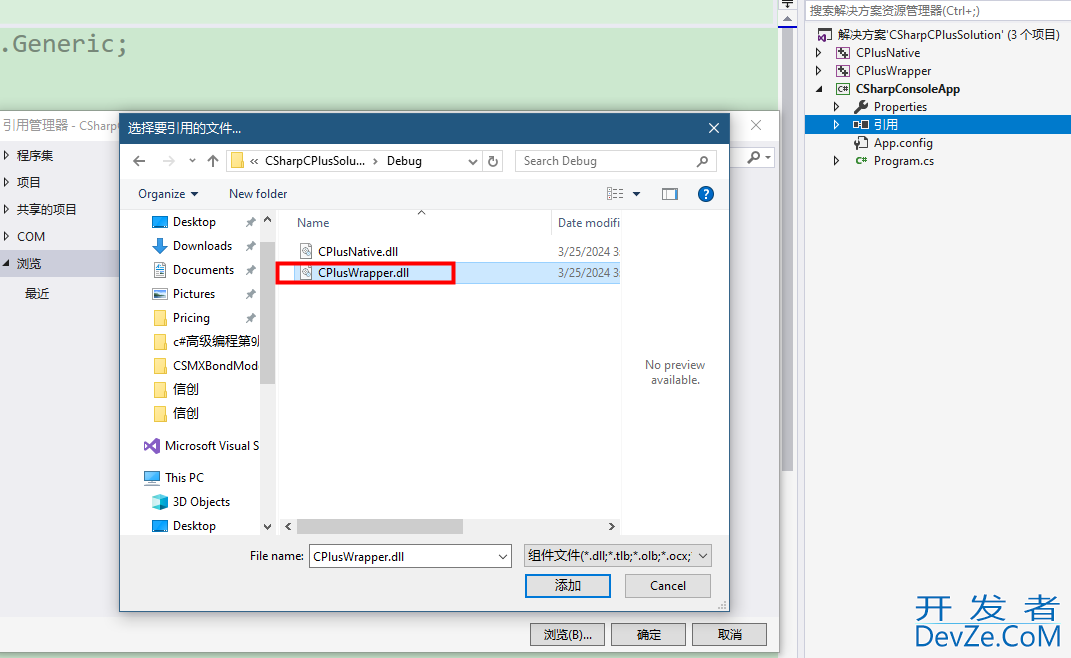The width and height of the screenshot is (1071, 658).
Task: Go forward in file dialog
Action: click(x=168, y=161)
